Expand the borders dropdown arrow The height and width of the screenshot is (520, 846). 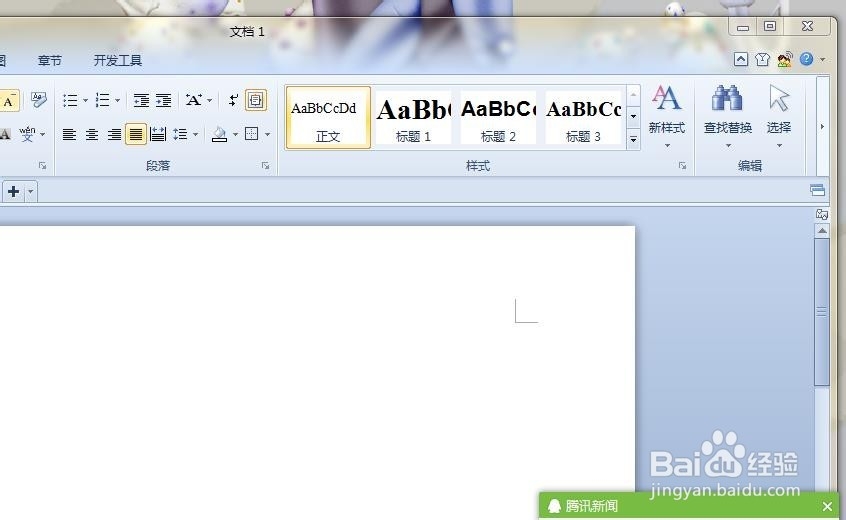pyautogui.click(x=267, y=134)
